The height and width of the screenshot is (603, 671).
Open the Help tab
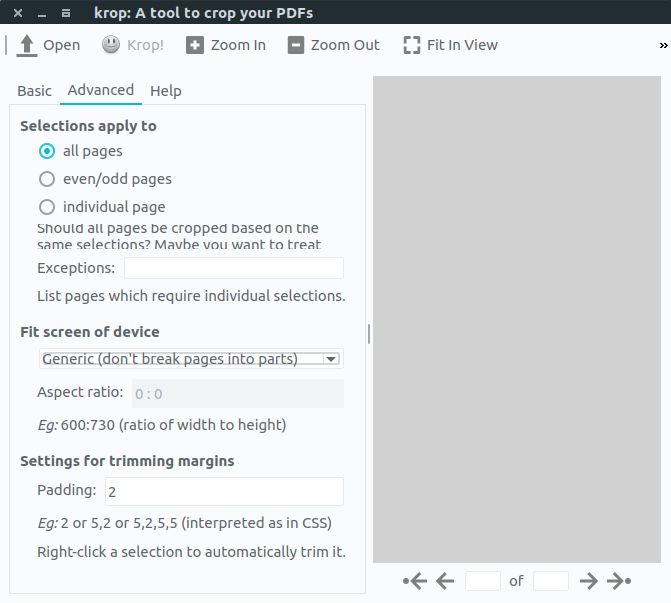pos(166,91)
